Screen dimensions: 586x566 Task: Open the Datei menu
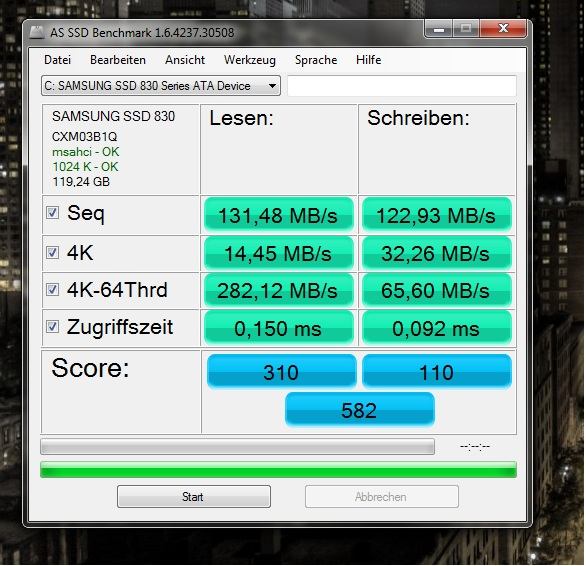(x=57, y=60)
